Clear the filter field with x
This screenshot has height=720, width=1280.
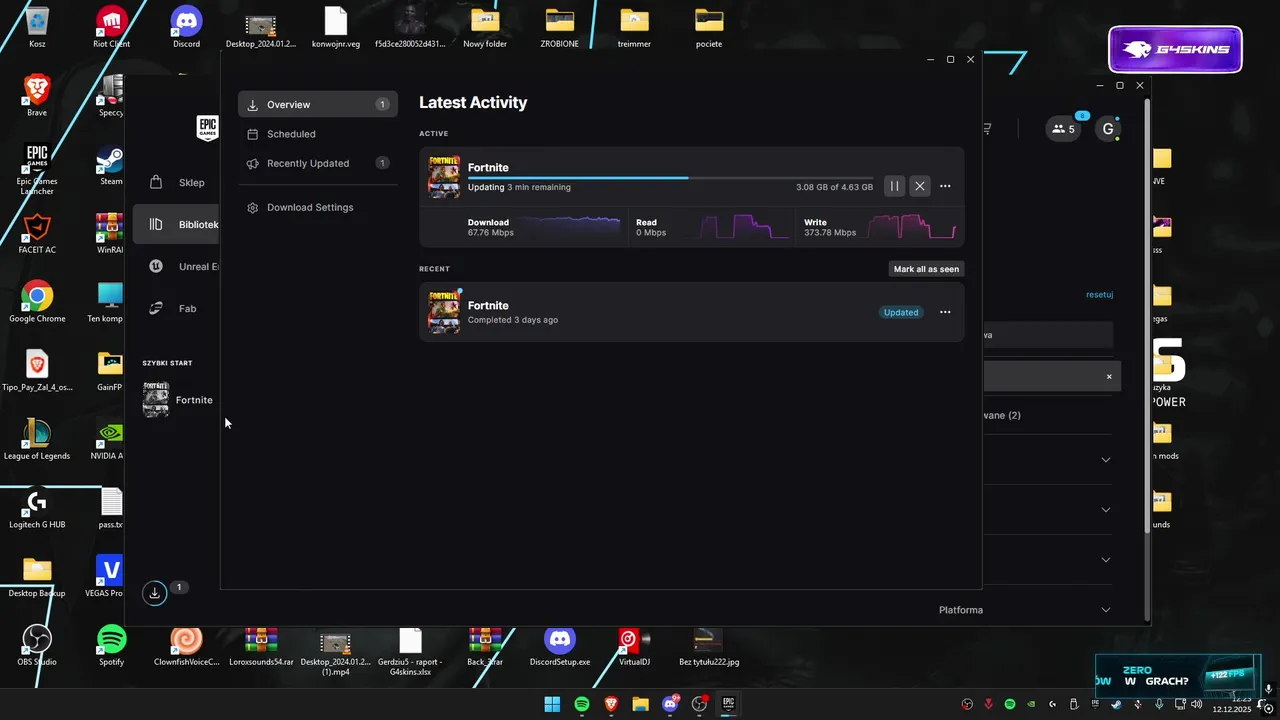point(1109,377)
